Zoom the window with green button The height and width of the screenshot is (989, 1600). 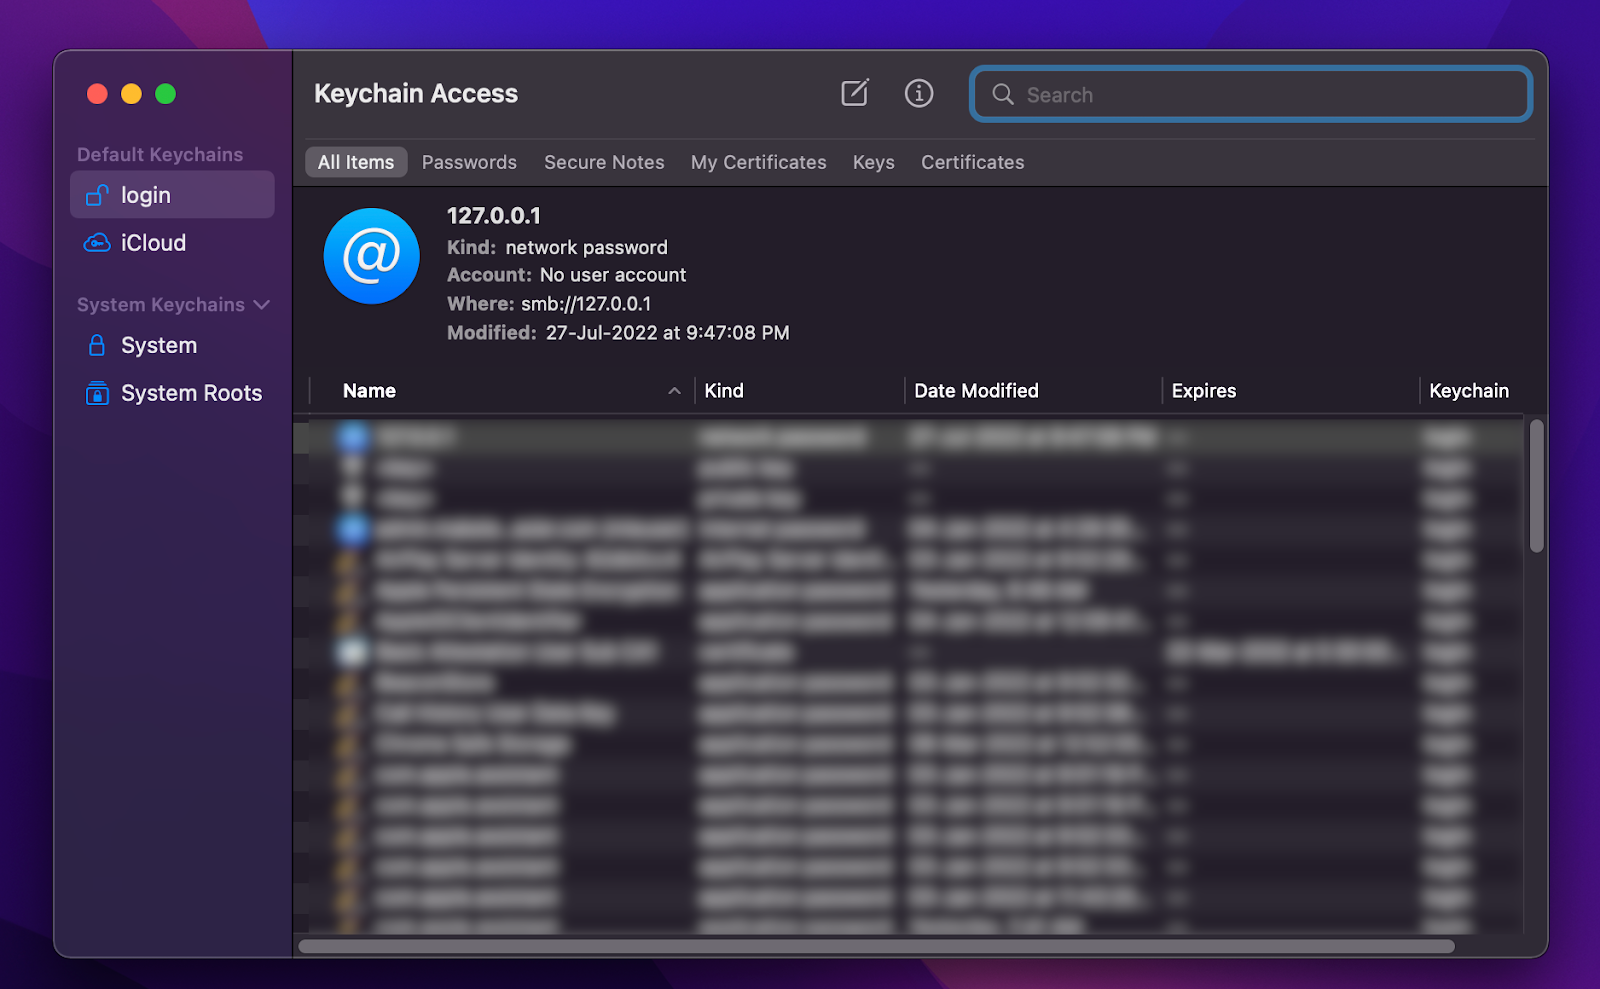(166, 94)
